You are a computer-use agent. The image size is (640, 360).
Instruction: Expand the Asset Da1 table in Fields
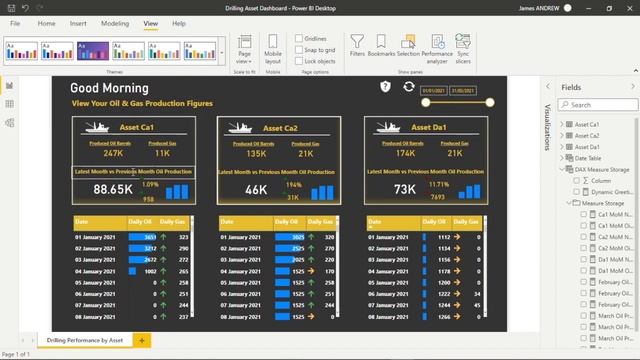[x=562, y=147]
